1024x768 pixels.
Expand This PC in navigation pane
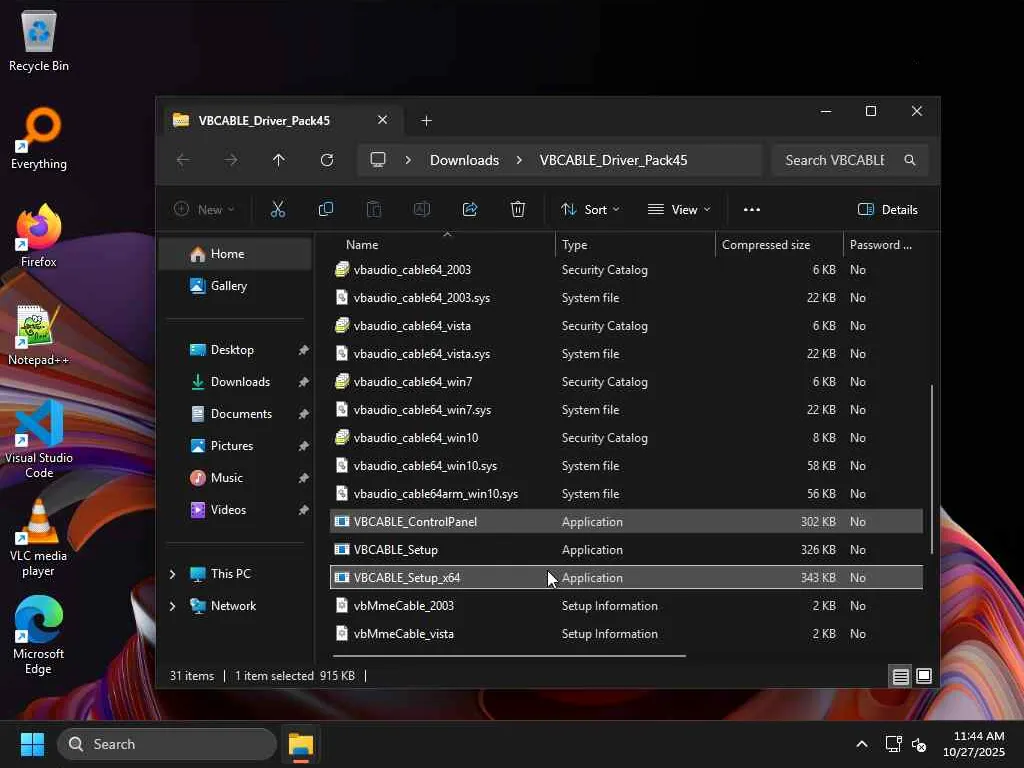pos(172,574)
